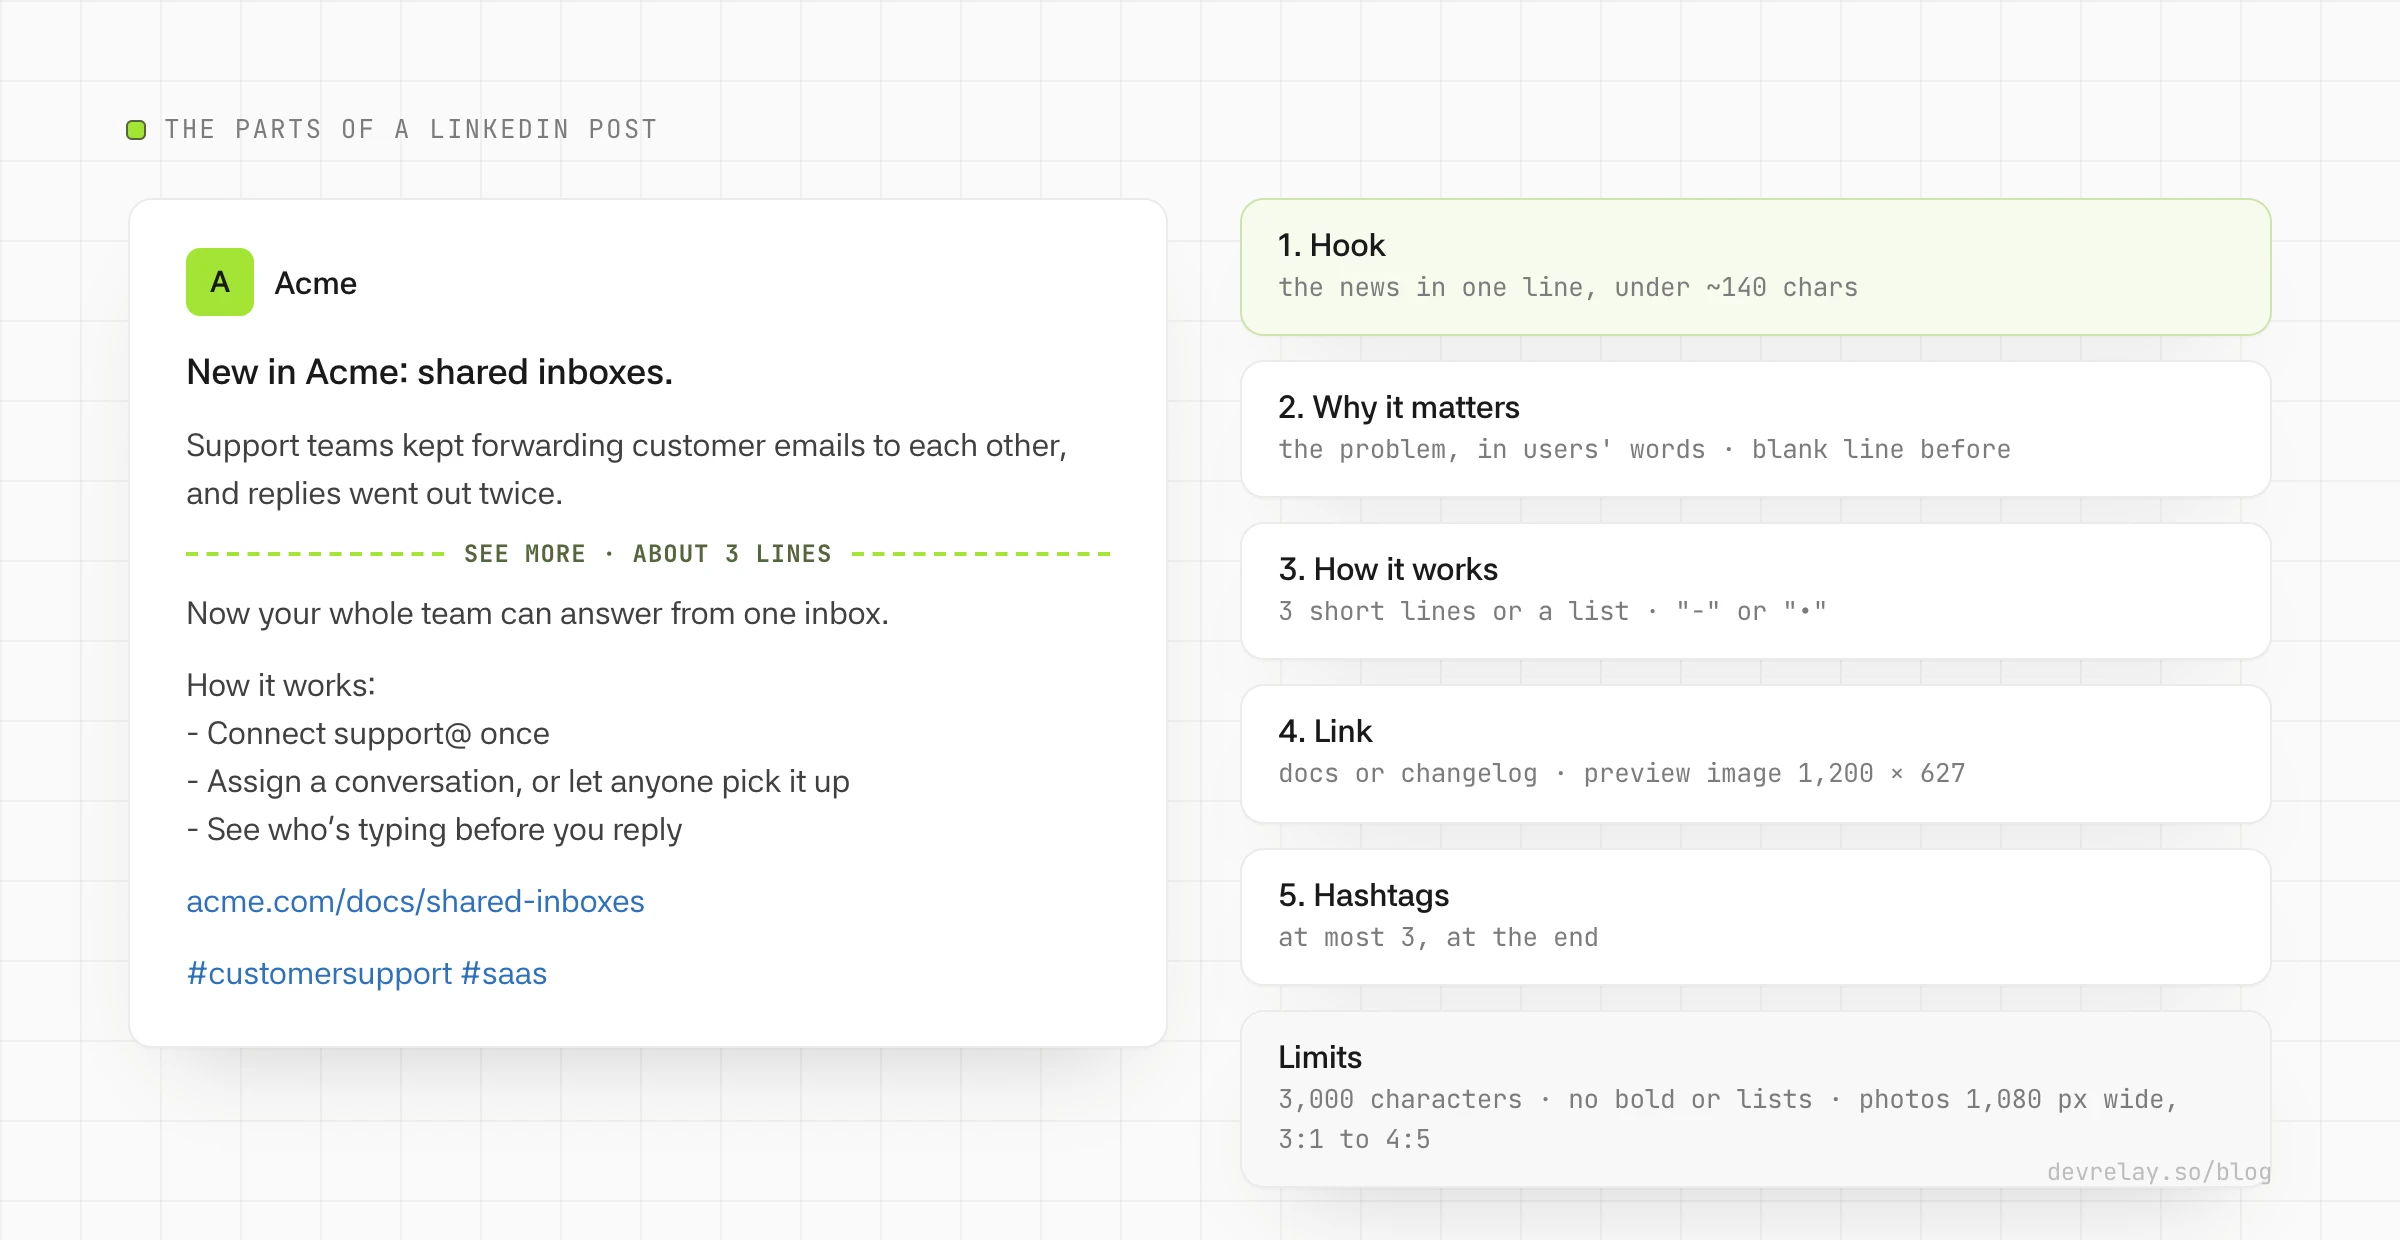Click the devrelay.so/blog credit
The image size is (2400, 1240).
coord(2159,1172)
